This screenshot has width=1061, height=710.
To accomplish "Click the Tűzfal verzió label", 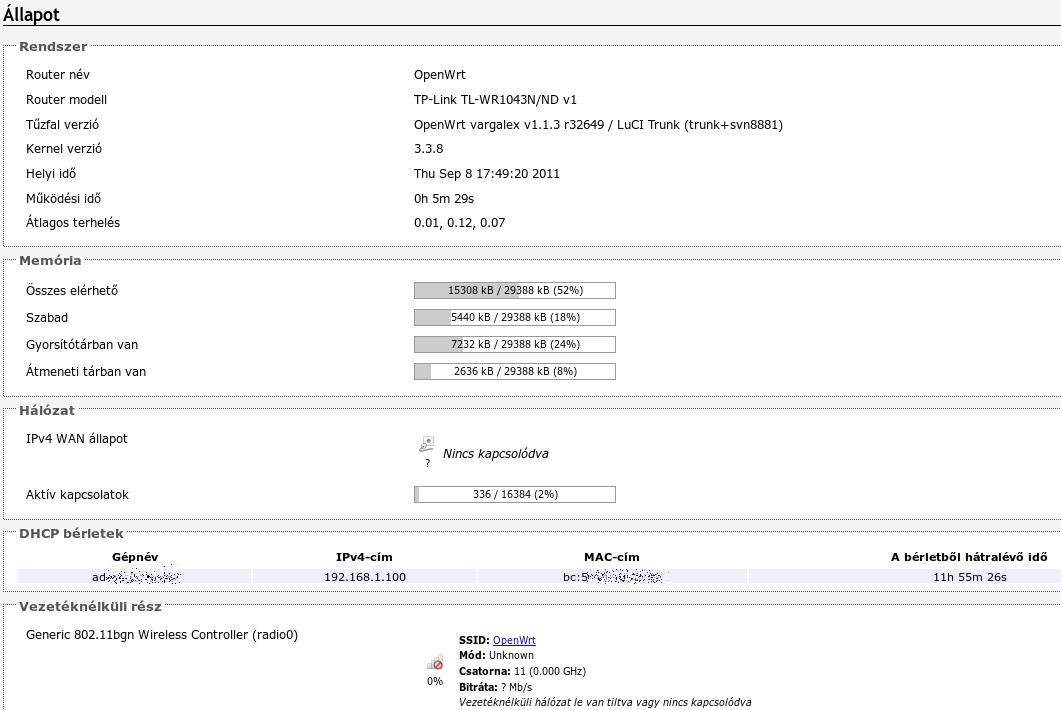I will pos(62,125).
